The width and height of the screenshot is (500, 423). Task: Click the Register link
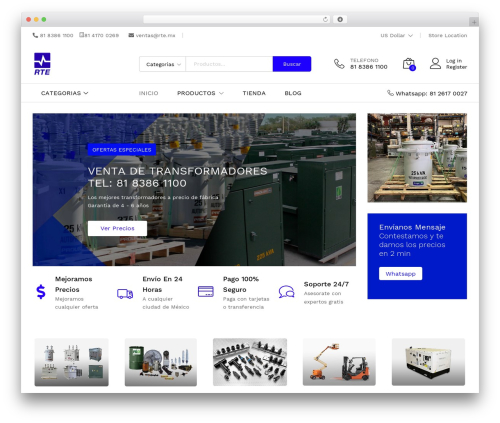point(456,67)
